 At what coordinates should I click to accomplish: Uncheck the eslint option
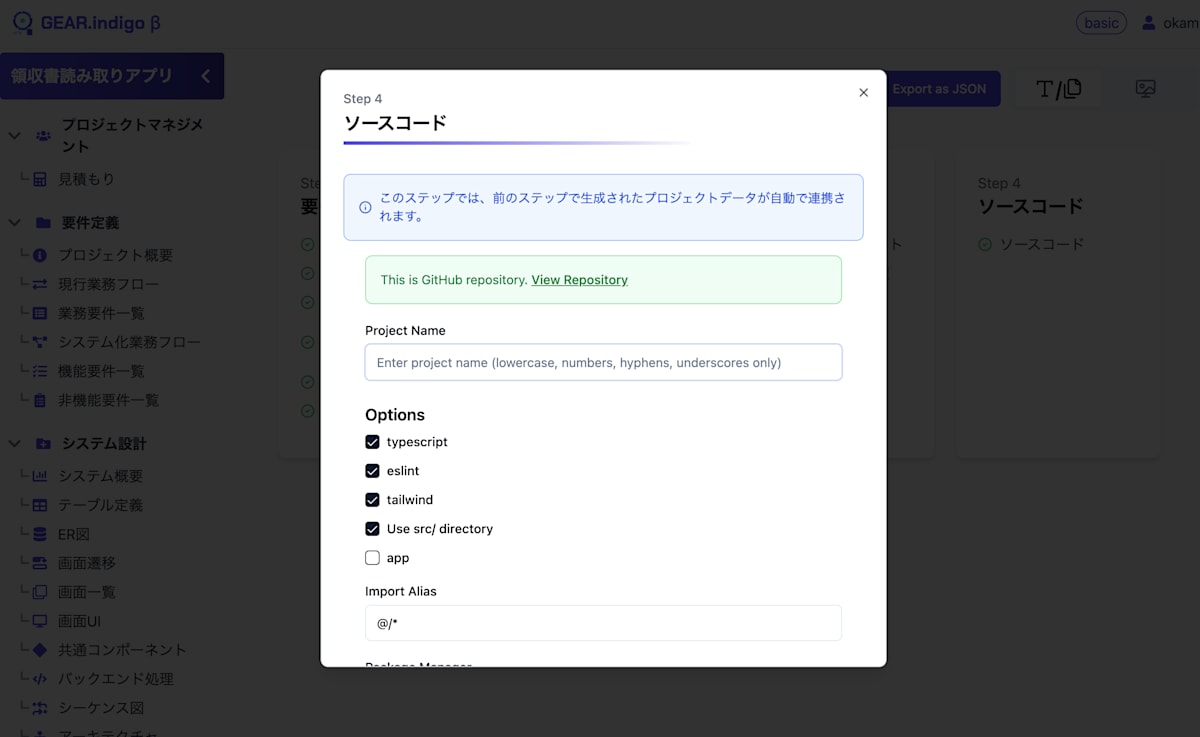coord(372,471)
